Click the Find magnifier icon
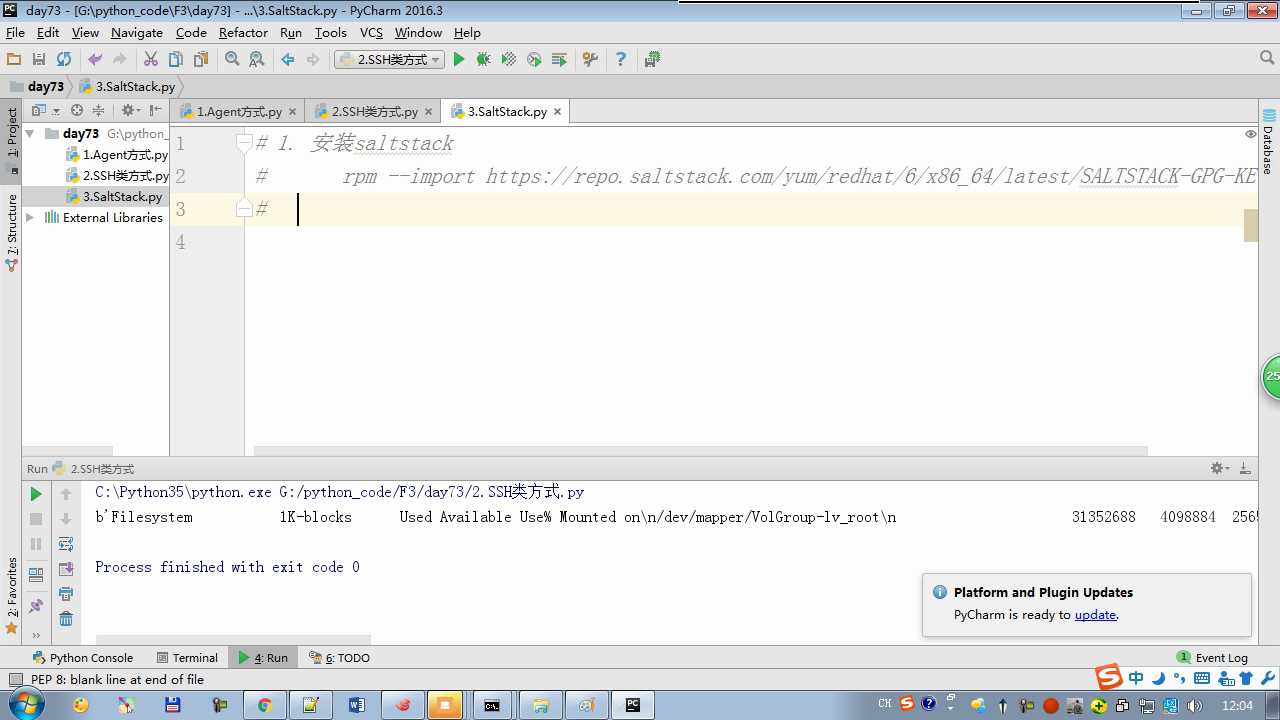This screenshot has height=720, width=1280. pyautogui.click(x=232, y=60)
